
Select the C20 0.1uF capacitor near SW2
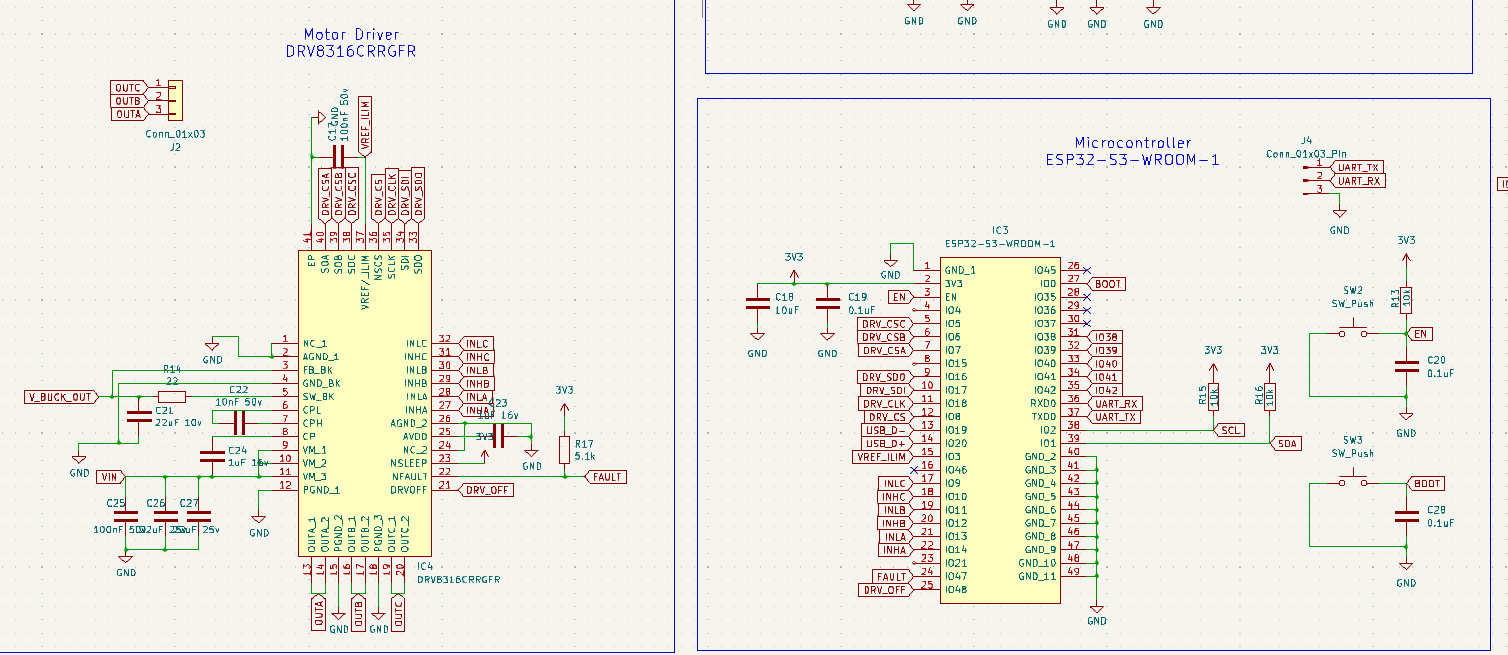pyautogui.click(x=1406, y=367)
